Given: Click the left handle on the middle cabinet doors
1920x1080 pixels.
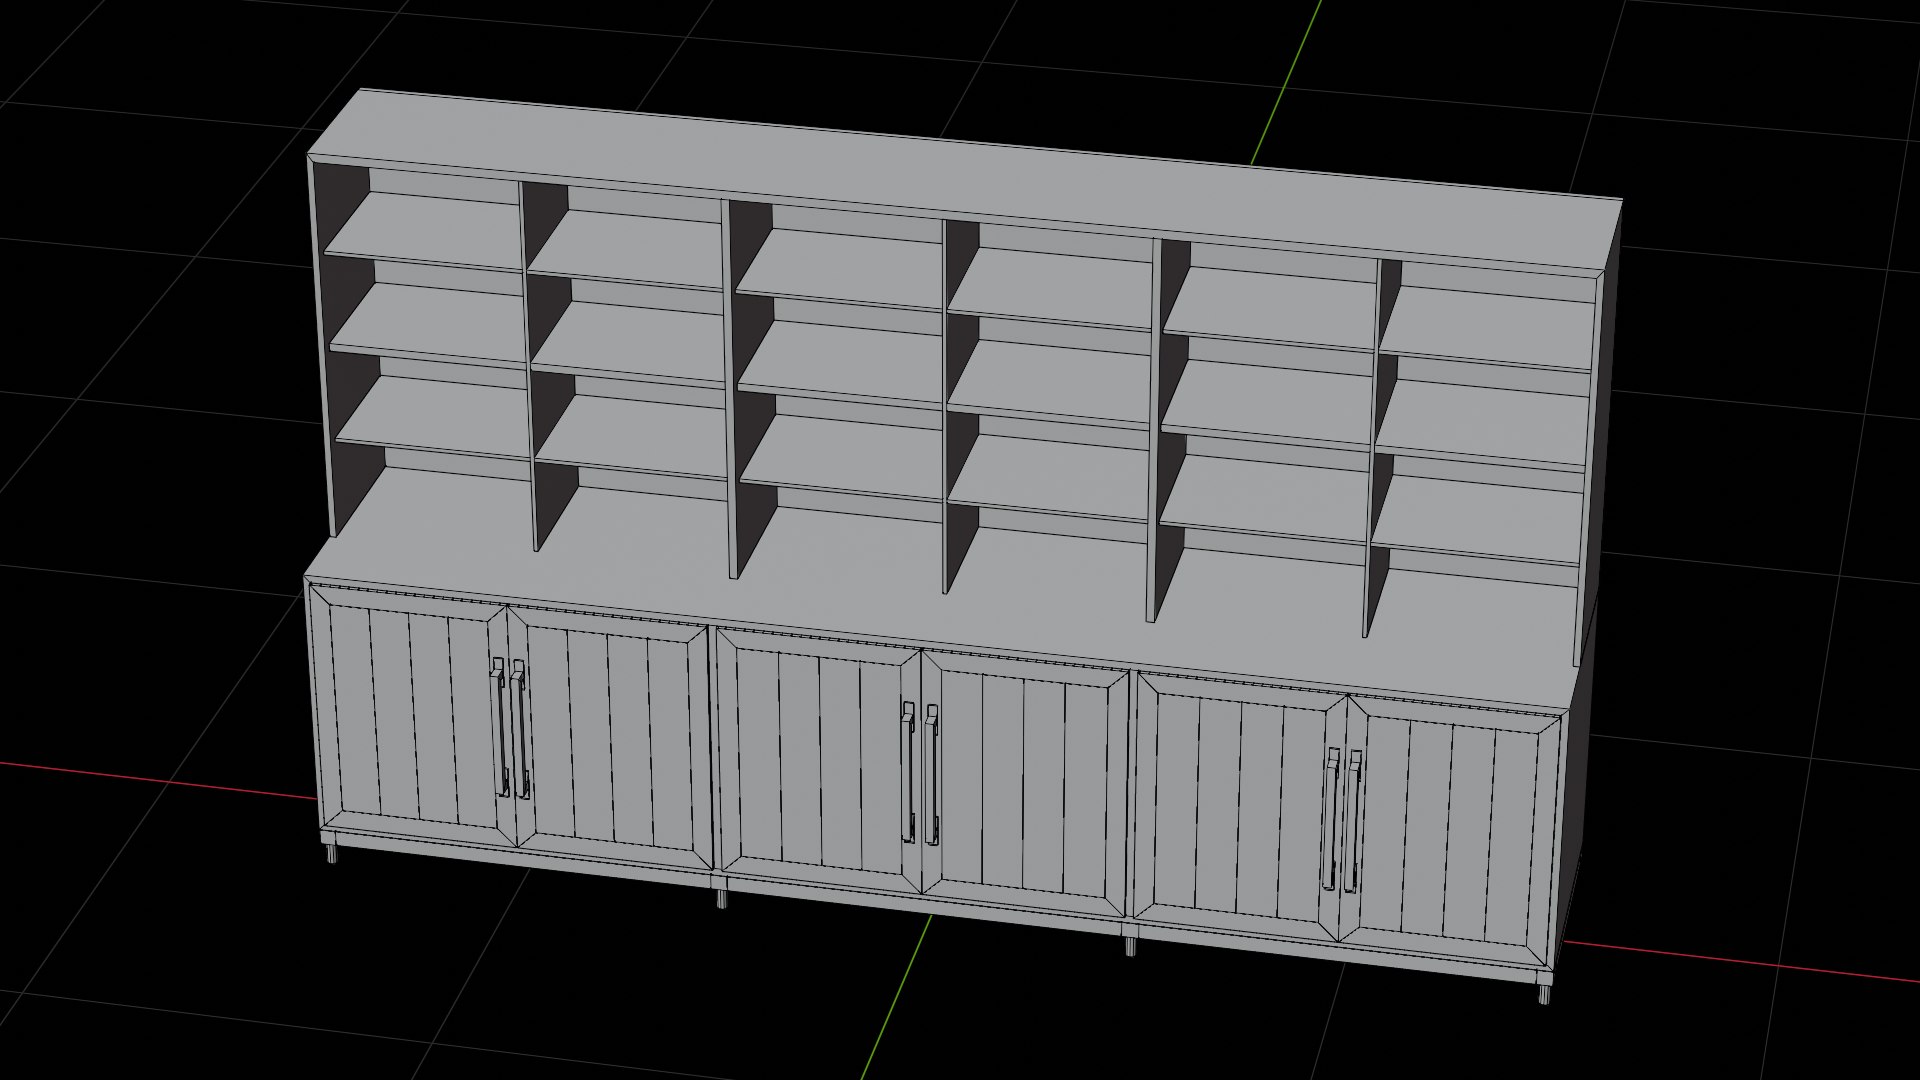Looking at the screenshot, I should 908,772.
